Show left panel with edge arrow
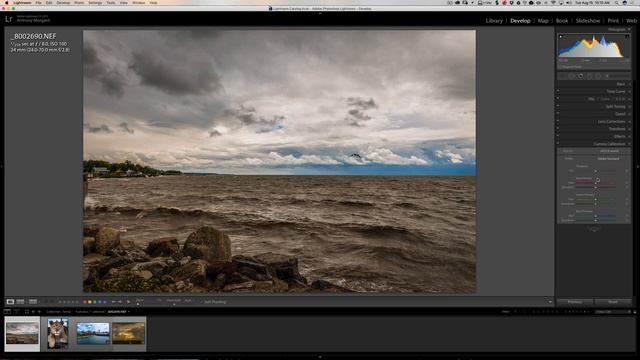This screenshot has height=360, width=640. click(2, 167)
